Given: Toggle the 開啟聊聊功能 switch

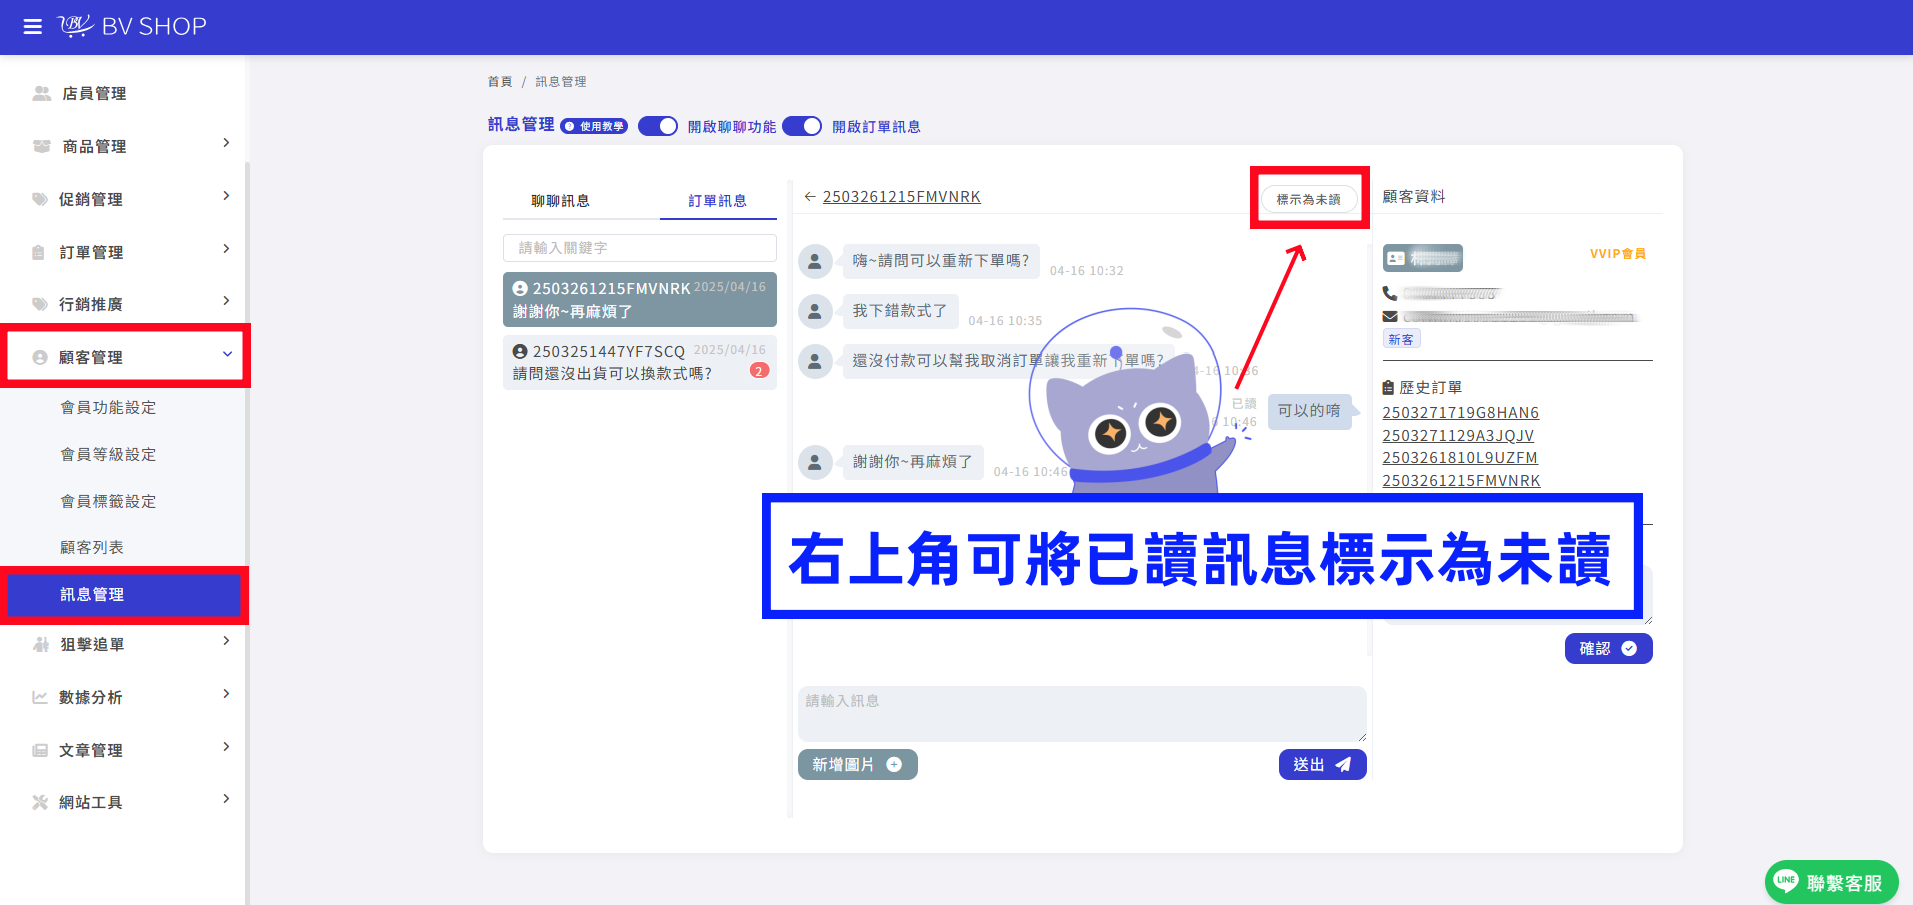Looking at the screenshot, I should tap(658, 126).
